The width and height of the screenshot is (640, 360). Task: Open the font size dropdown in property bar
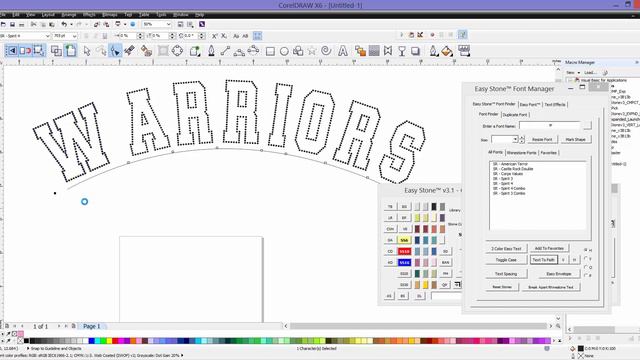74,36
